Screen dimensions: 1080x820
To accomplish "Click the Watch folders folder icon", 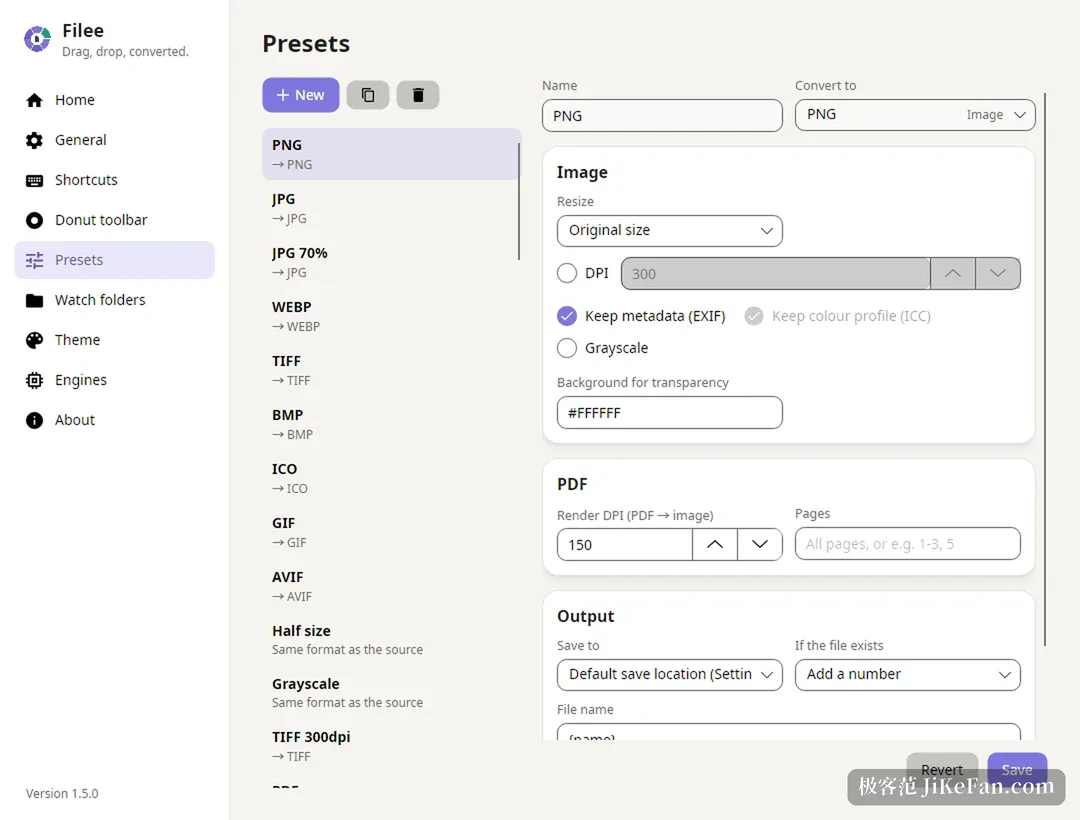I will pyautogui.click(x=34, y=300).
